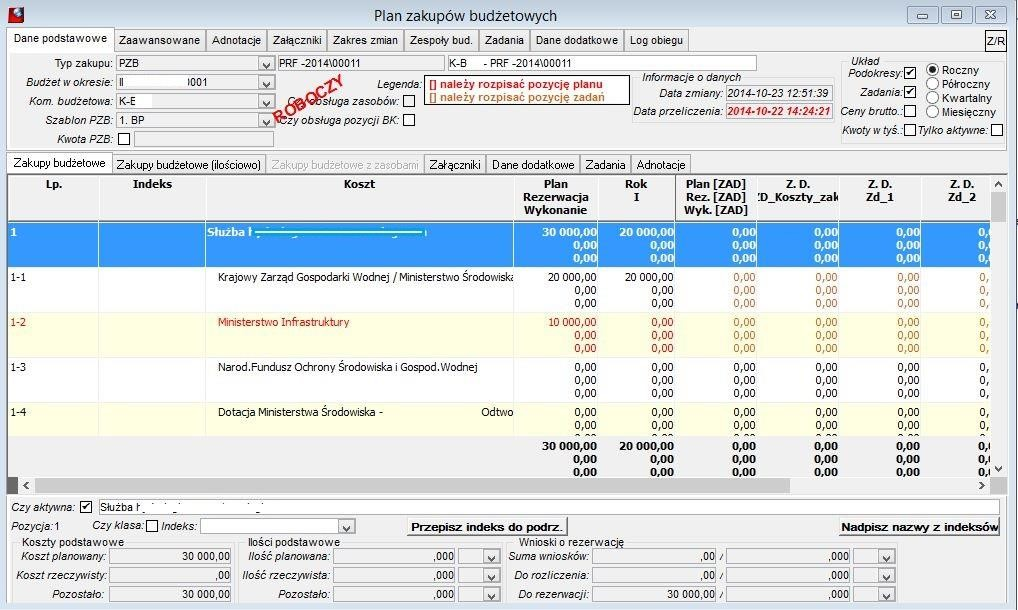The width and height of the screenshot is (1018, 610).
Task: Click the Z/R button in top right
Action: 995,42
